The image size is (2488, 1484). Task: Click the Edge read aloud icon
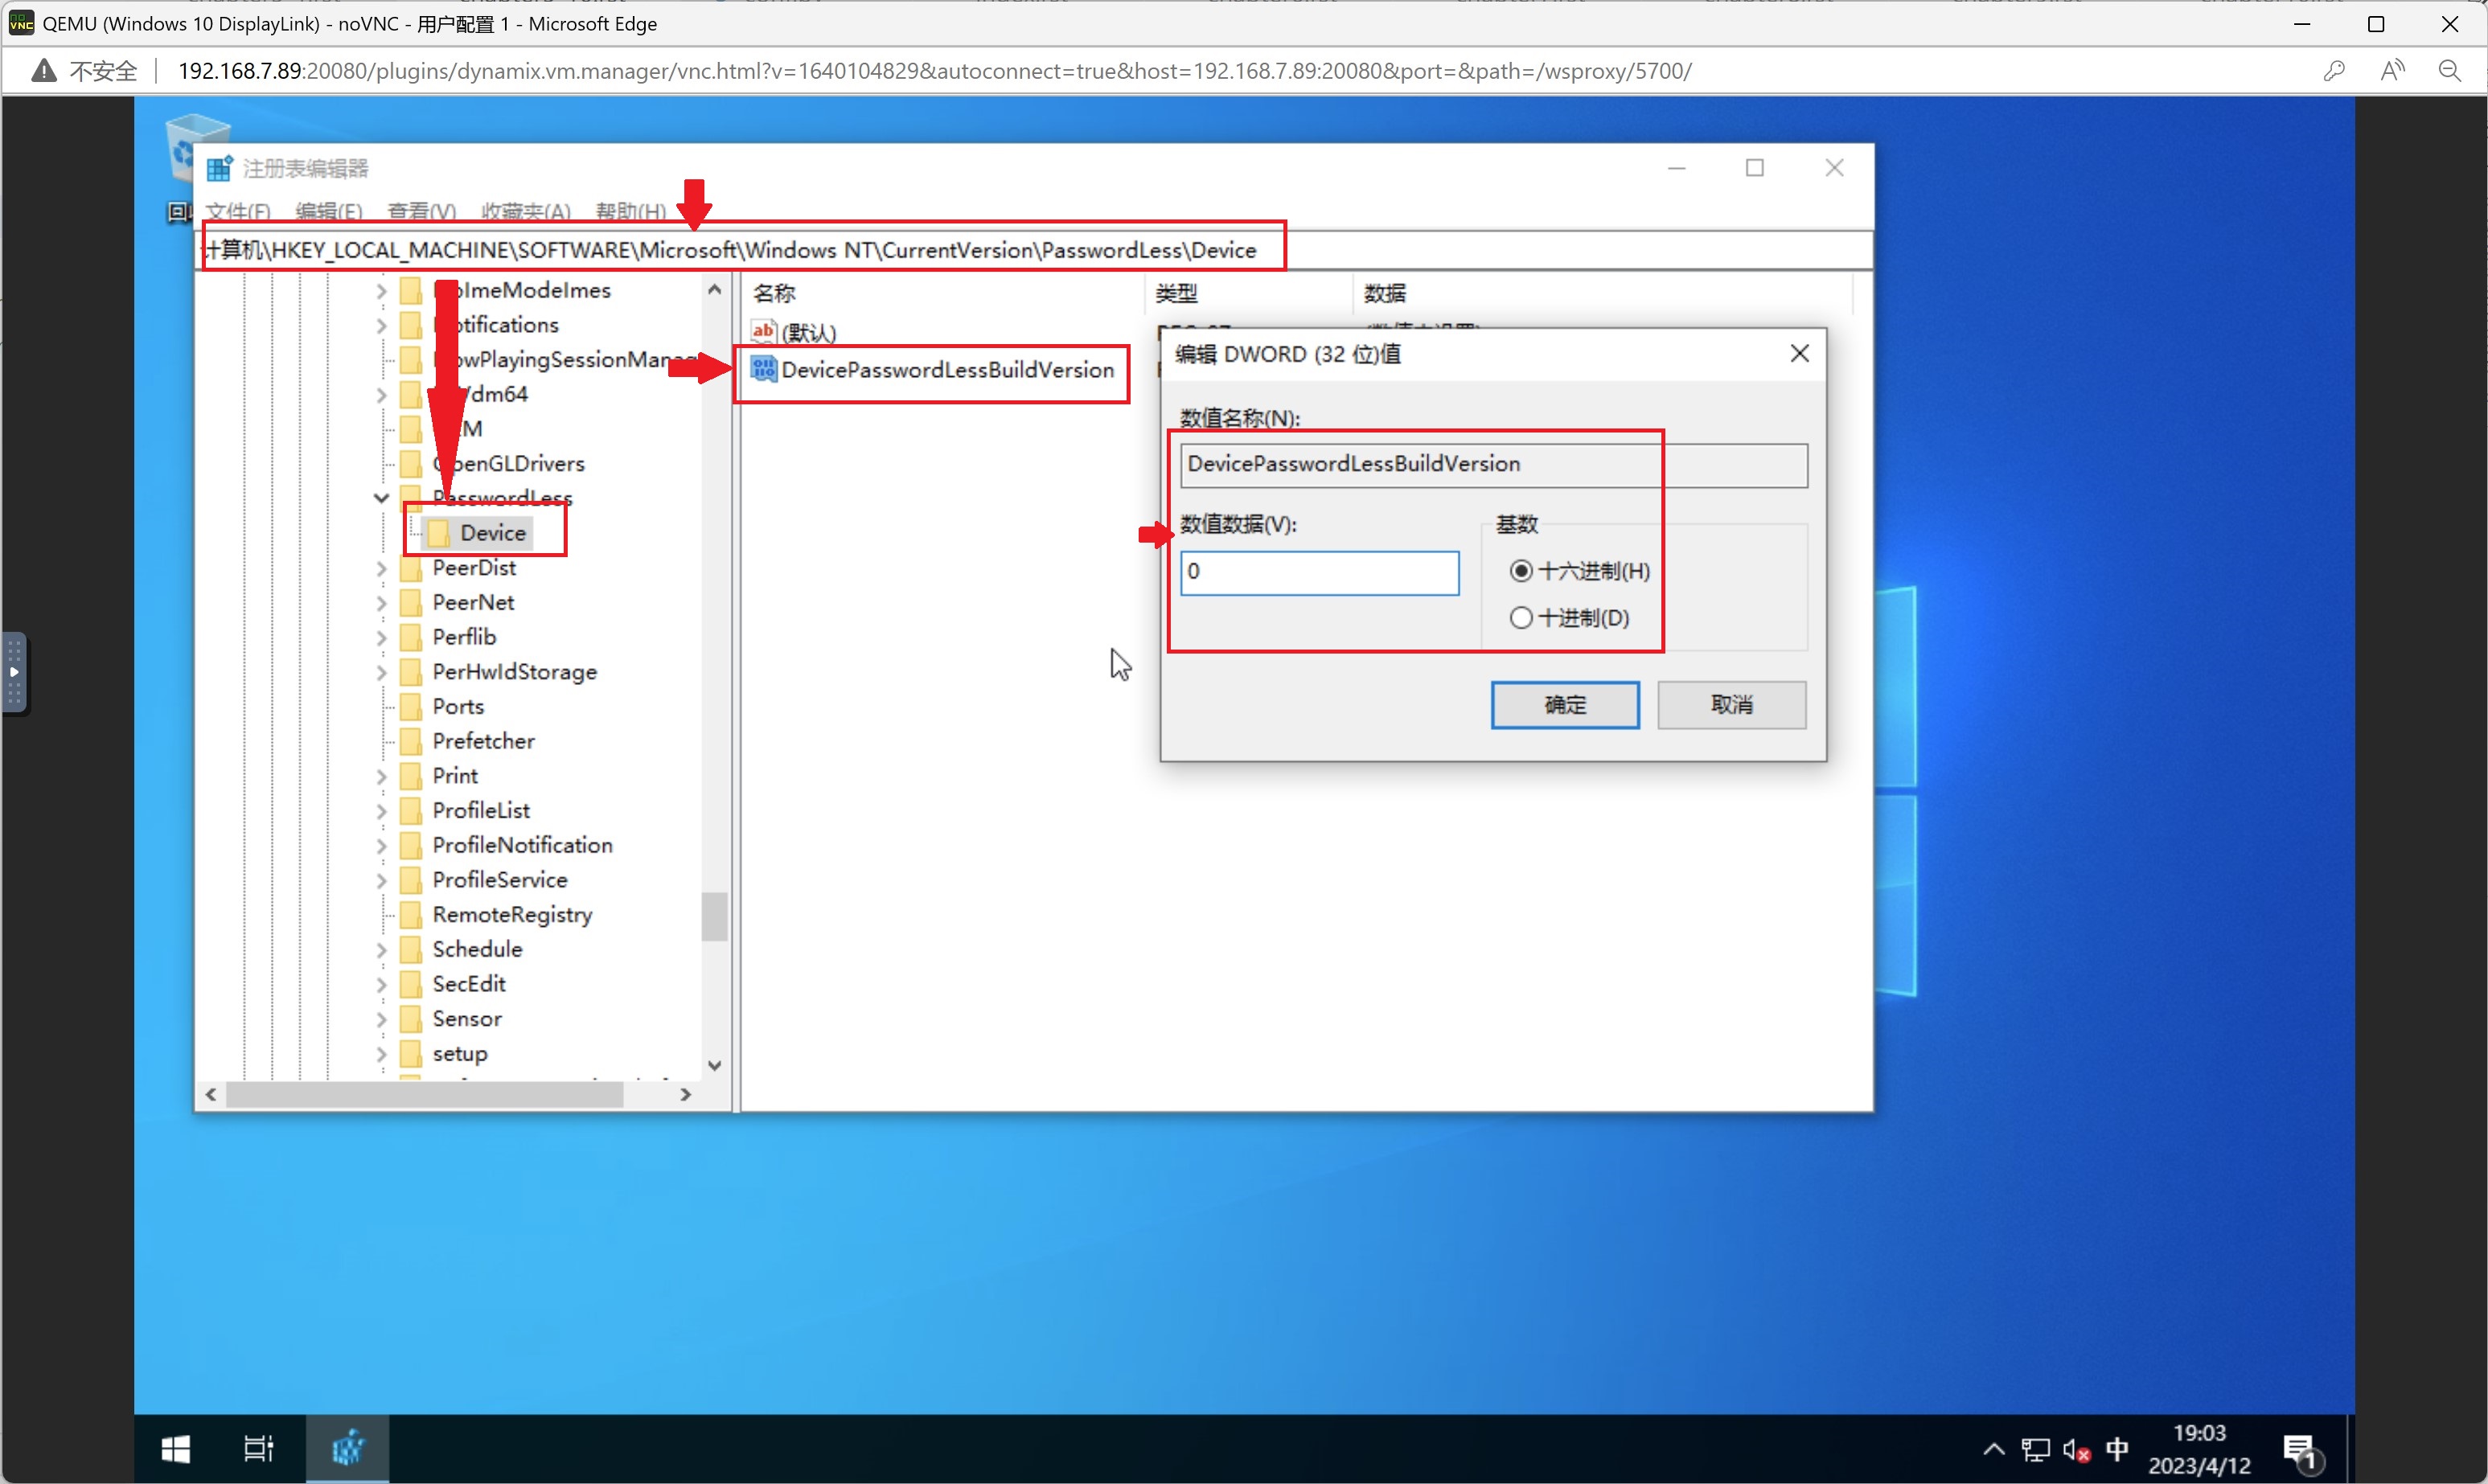click(x=2392, y=71)
